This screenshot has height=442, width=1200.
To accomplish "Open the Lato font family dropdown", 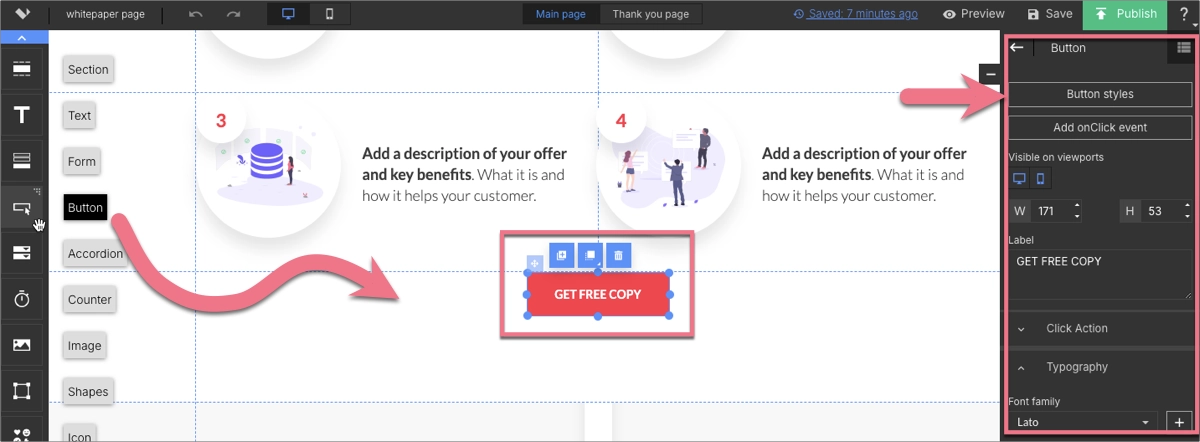I will tap(1082, 422).
